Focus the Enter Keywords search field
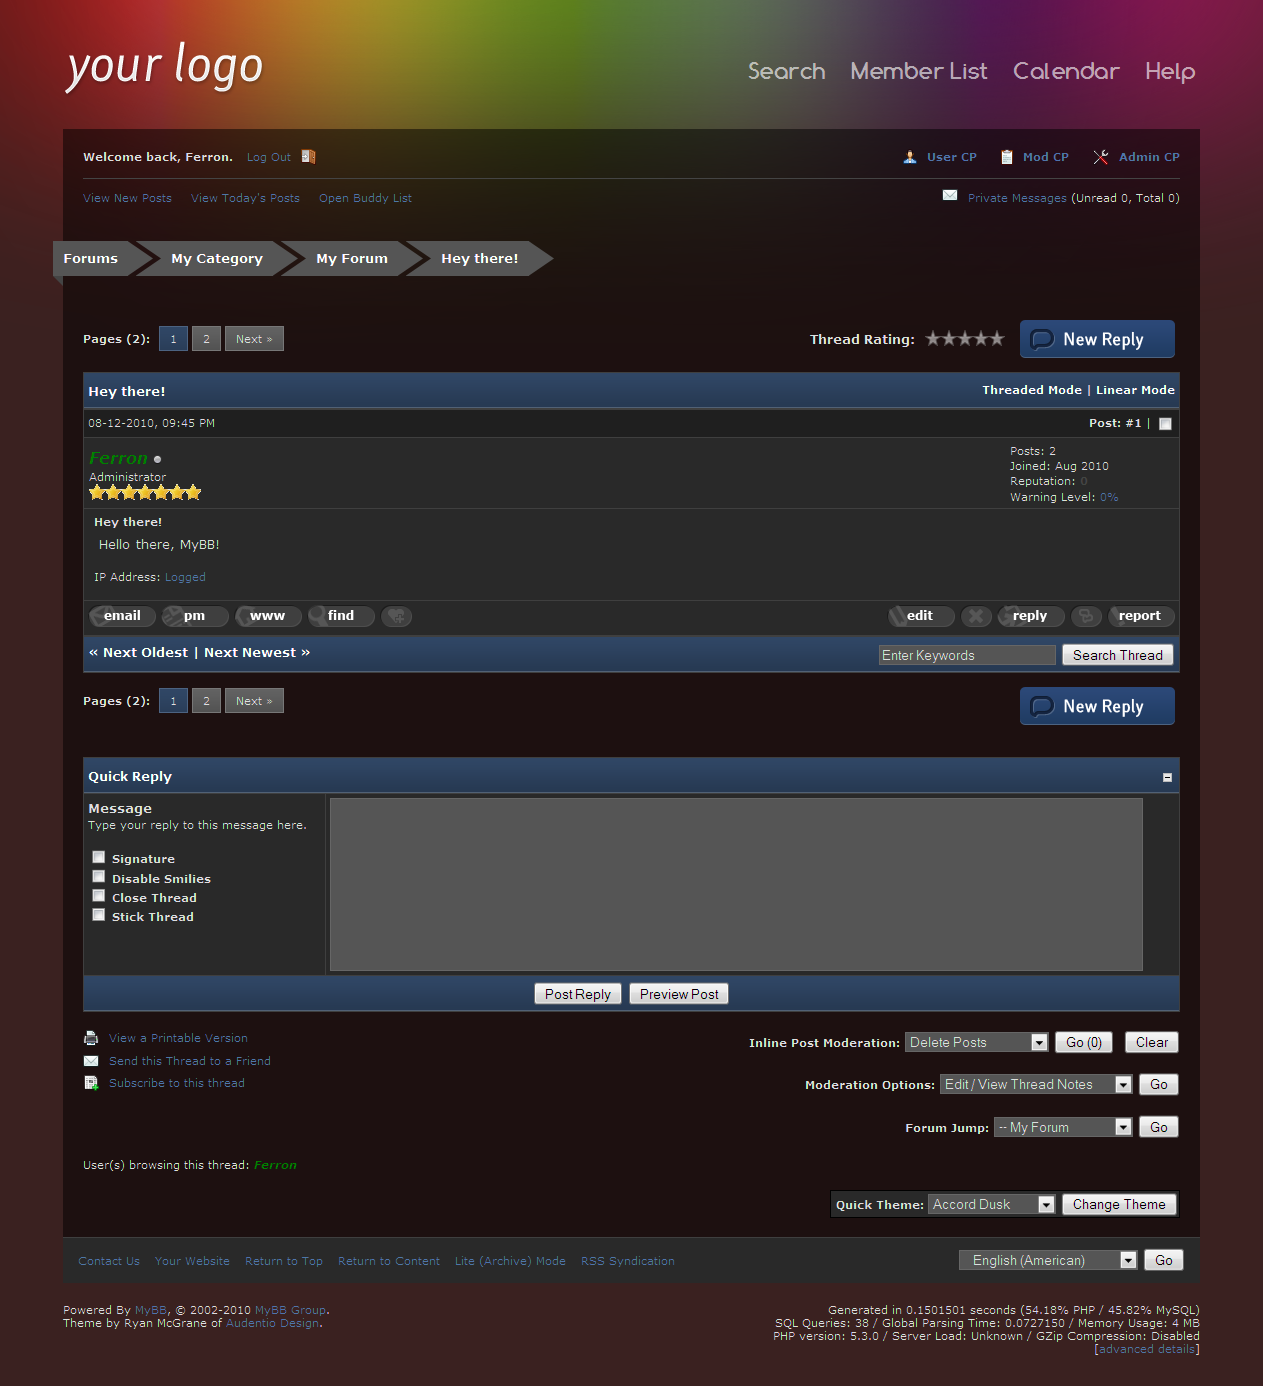 [x=966, y=655]
